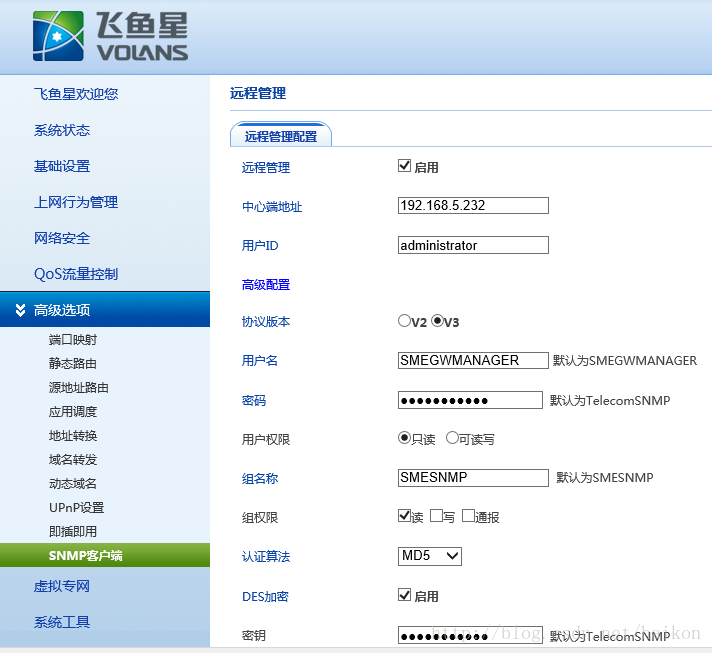Focus the 中心端地址 input field
Viewport: 712px width, 653px height.
pyautogui.click(x=473, y=205)
